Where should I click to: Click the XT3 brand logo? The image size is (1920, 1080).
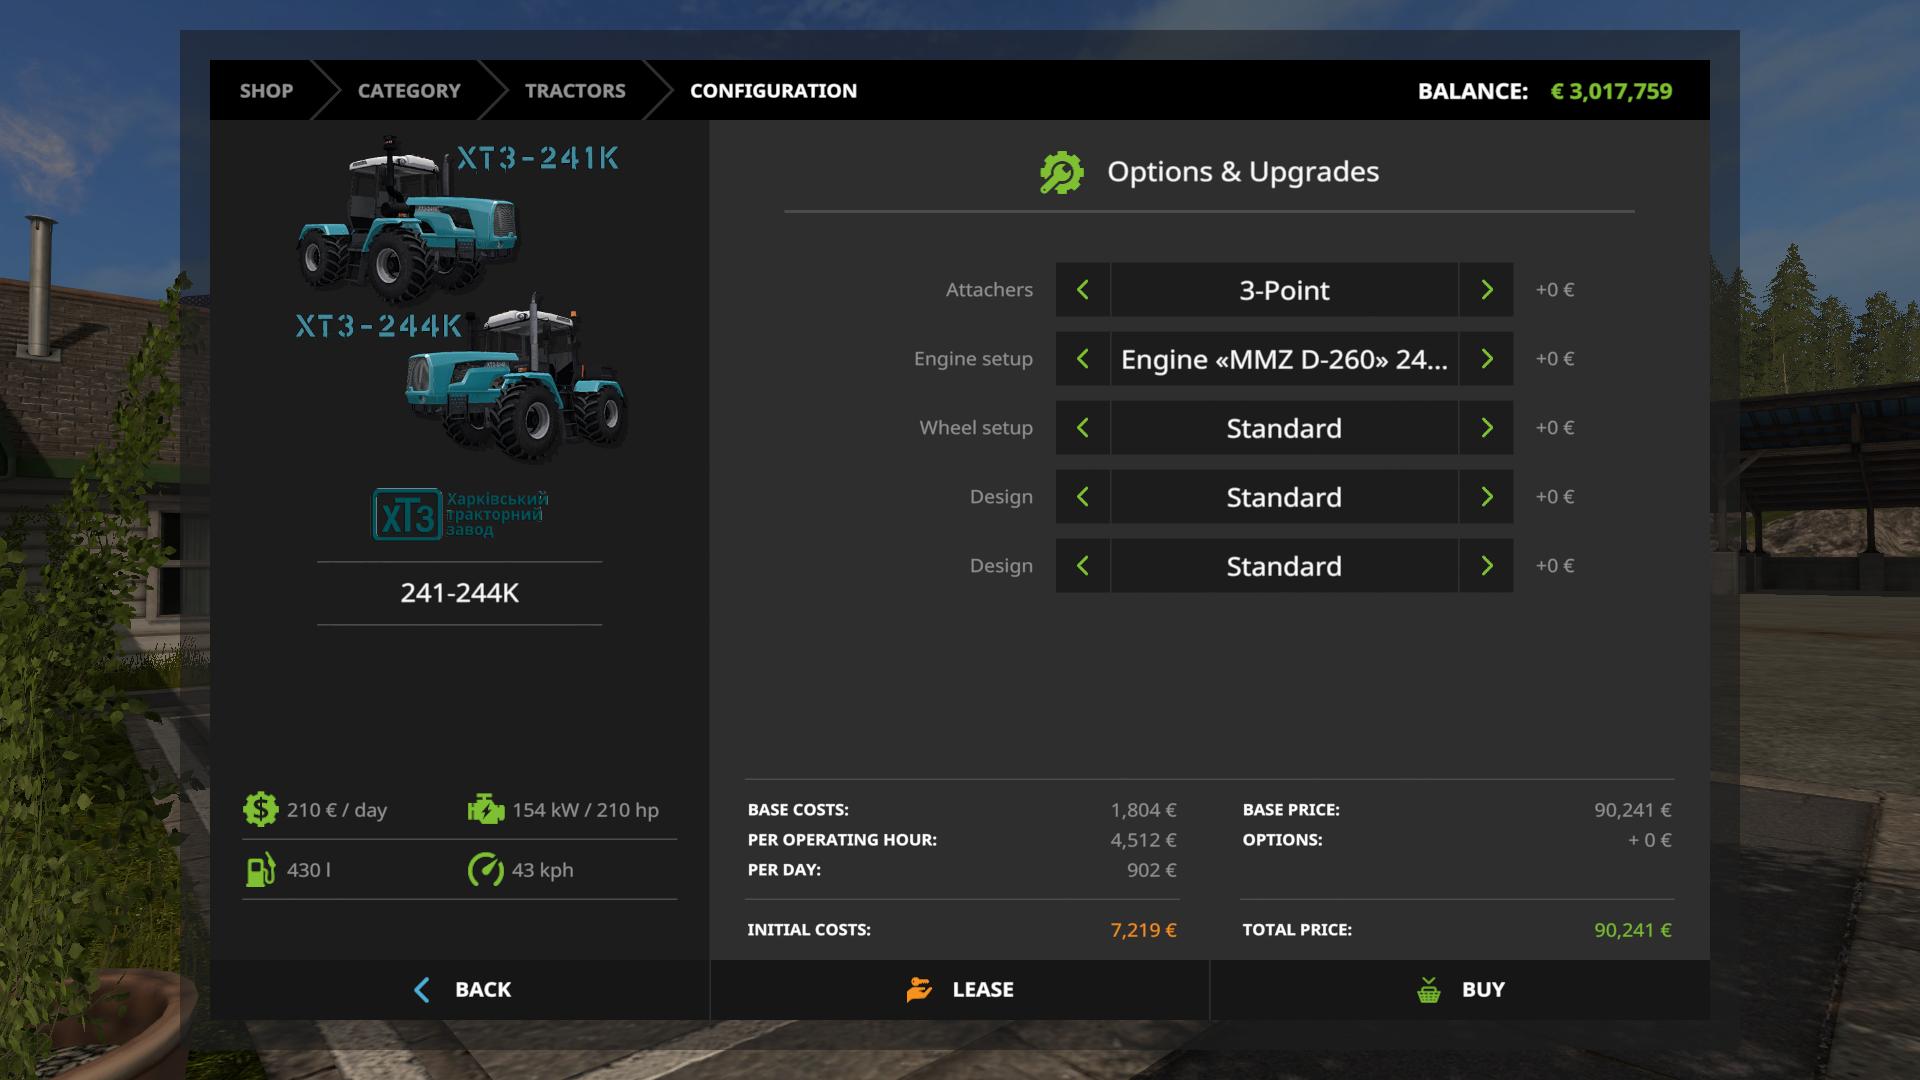pyautogui.click(x=407, y=515)
